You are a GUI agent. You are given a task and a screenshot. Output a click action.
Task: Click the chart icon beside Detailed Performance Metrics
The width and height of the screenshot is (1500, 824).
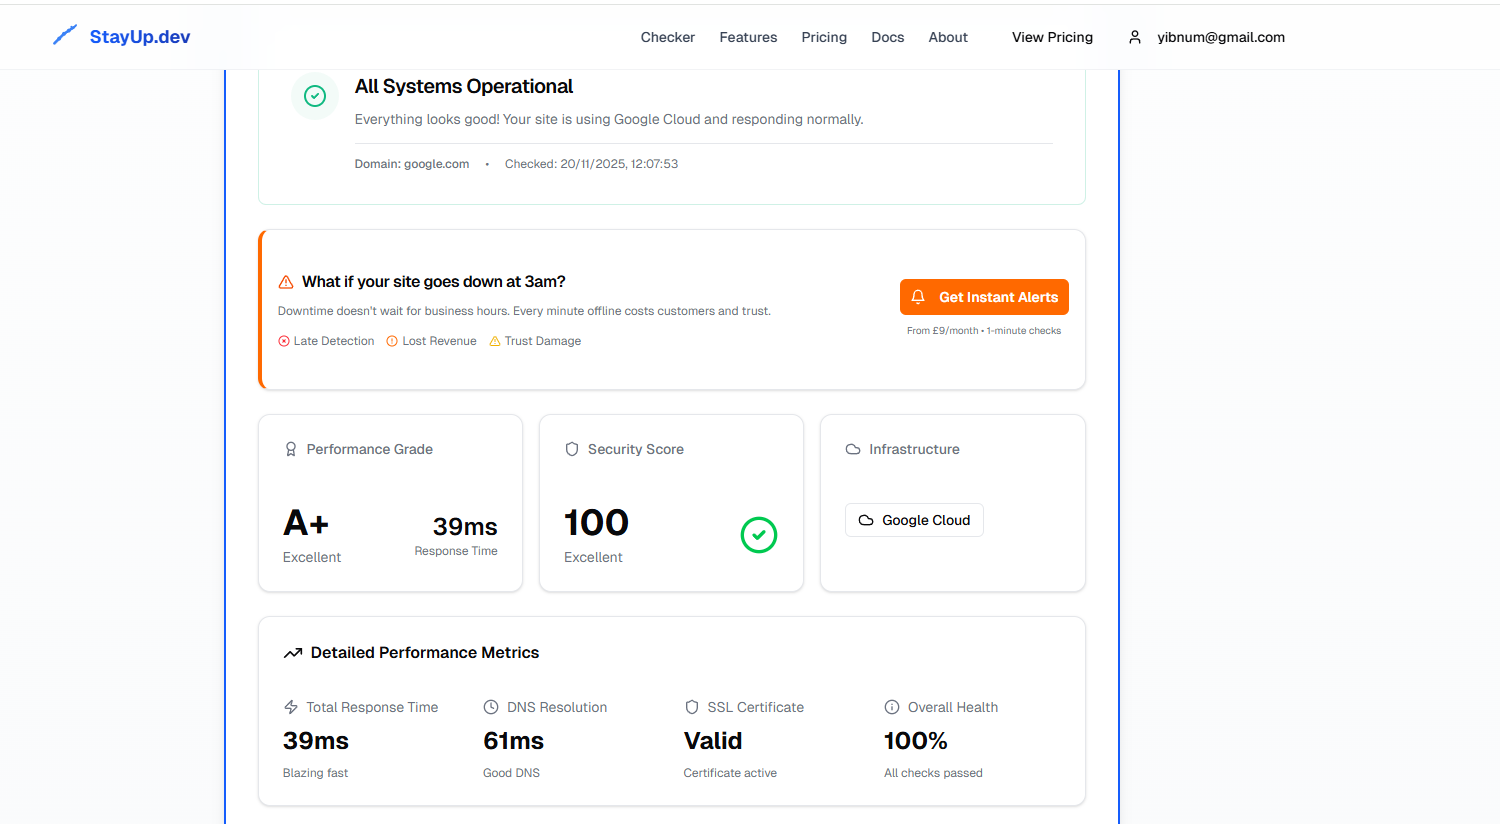[292, 652]
